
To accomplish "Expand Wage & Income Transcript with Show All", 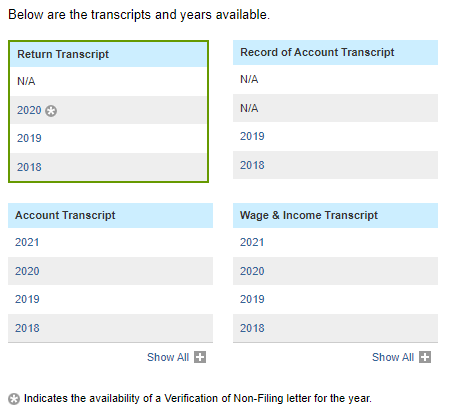I will point(393,357).
